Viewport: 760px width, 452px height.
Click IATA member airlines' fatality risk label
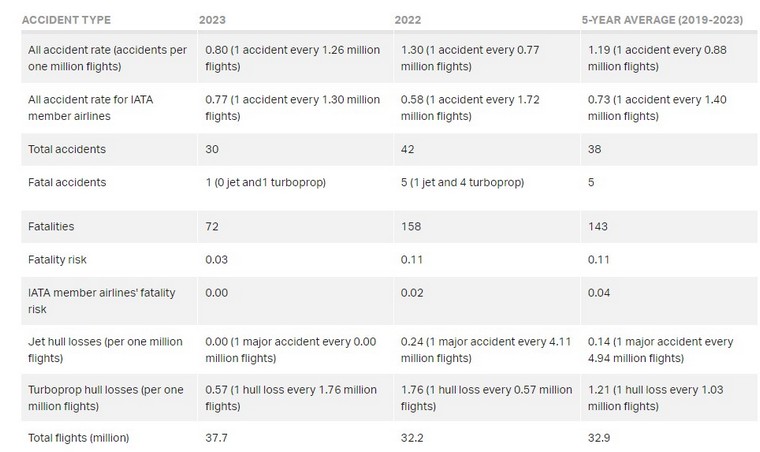click(102, 301)
